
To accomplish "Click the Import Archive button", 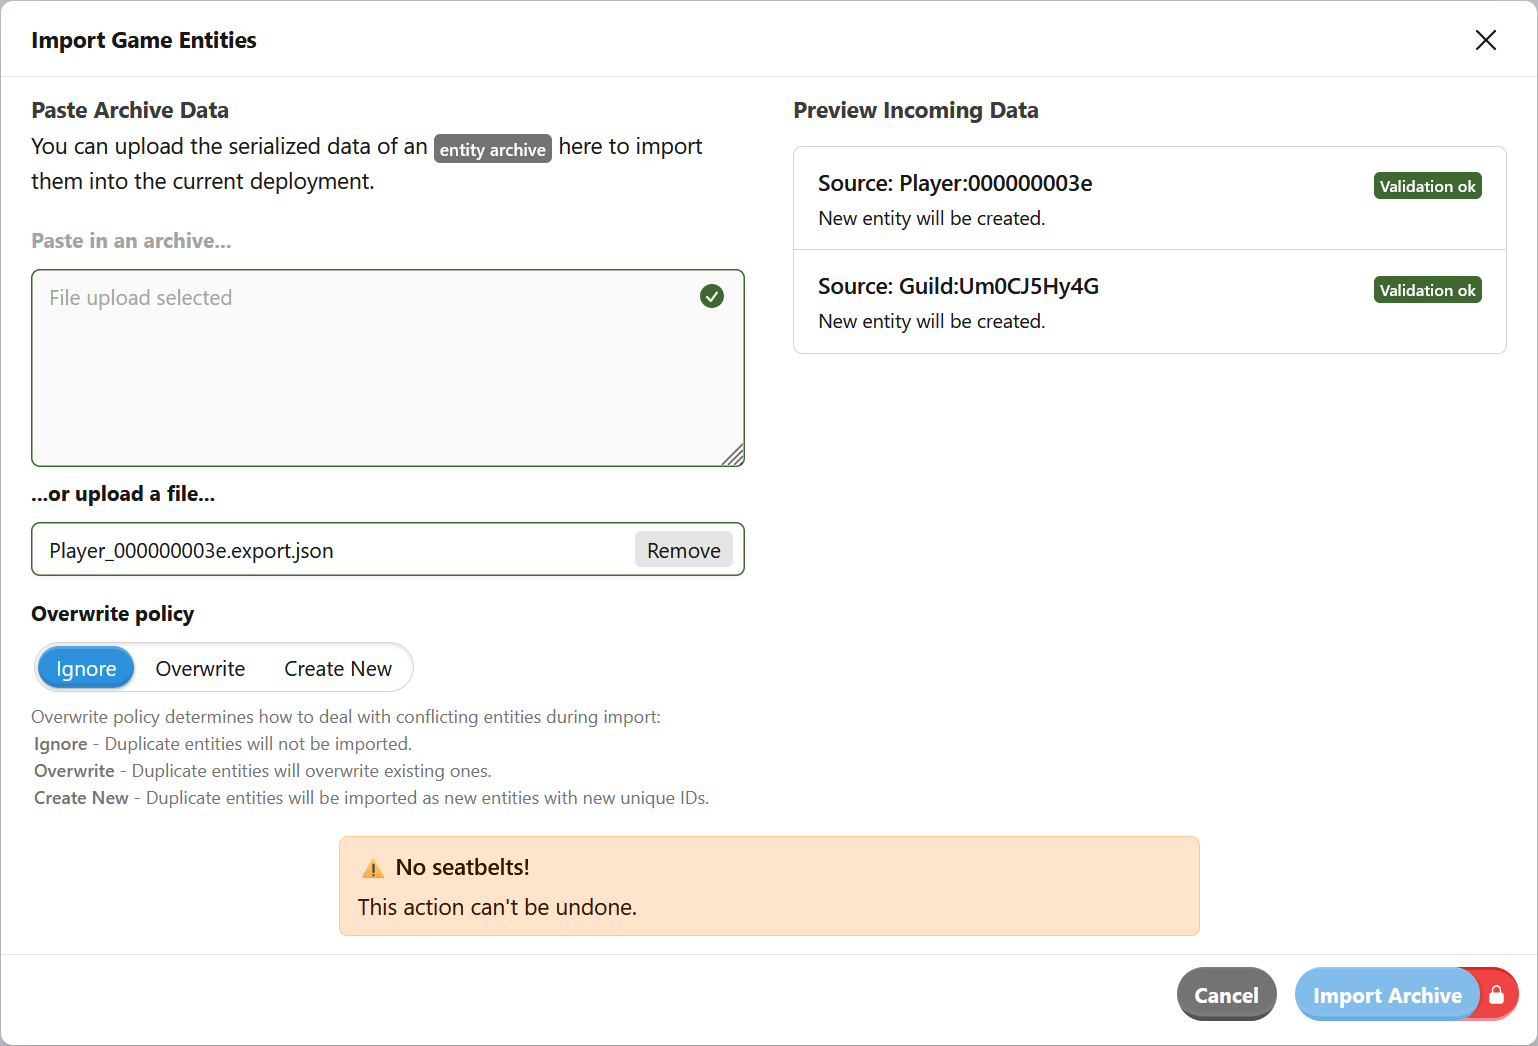I will coord(1388,994).
